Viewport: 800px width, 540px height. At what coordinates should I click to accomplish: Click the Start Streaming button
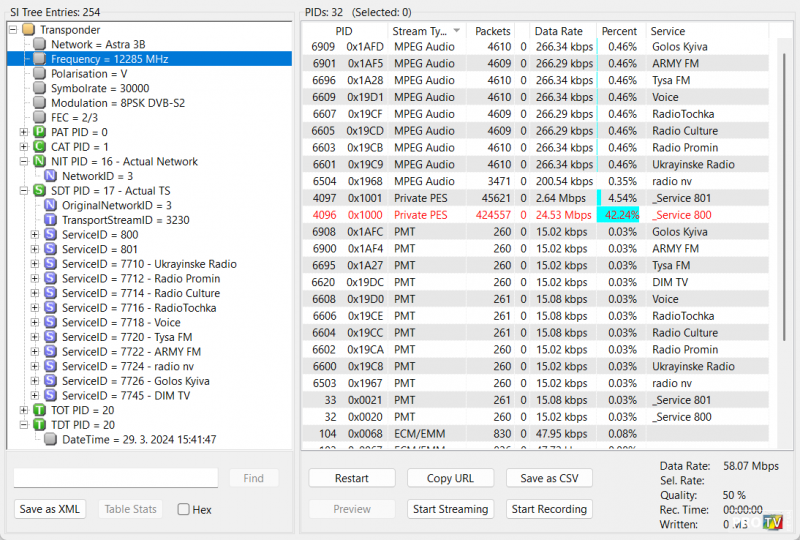[x=450, y=509]
